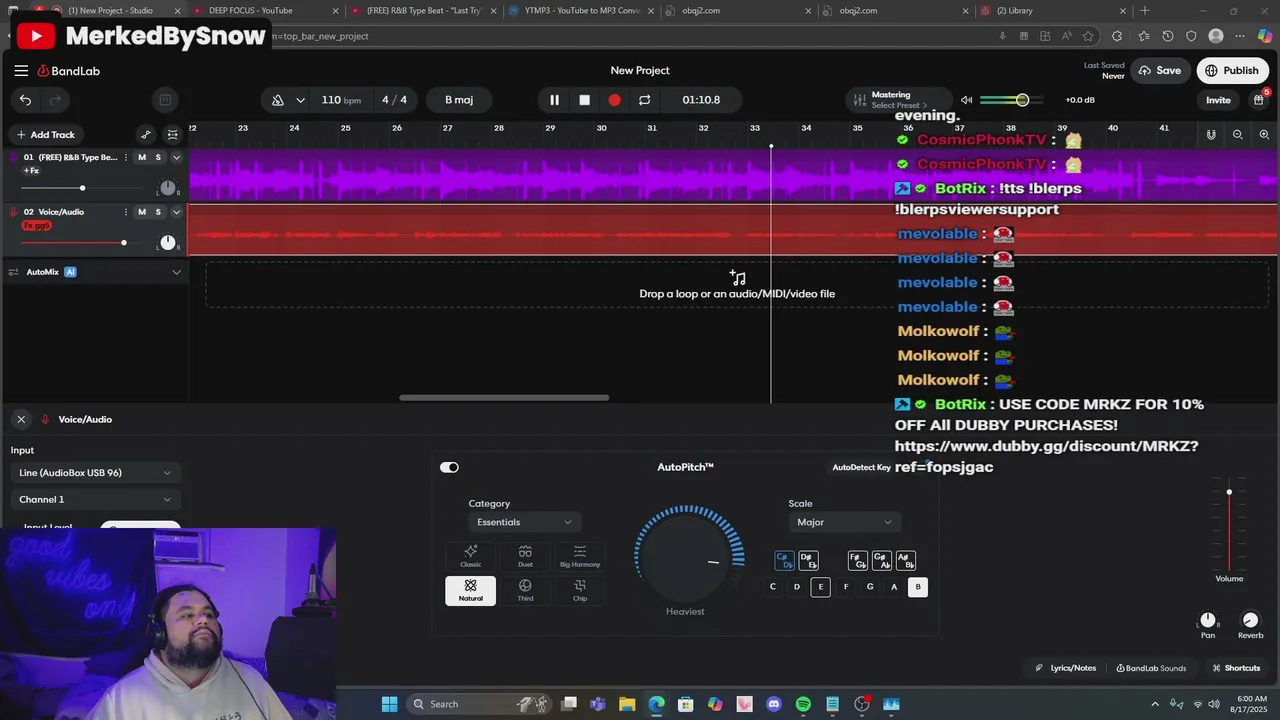The width and height of the screenshot is (1280, 720).
Task: Edit the 110 bpm tempo value
Action: coord(341,100)
